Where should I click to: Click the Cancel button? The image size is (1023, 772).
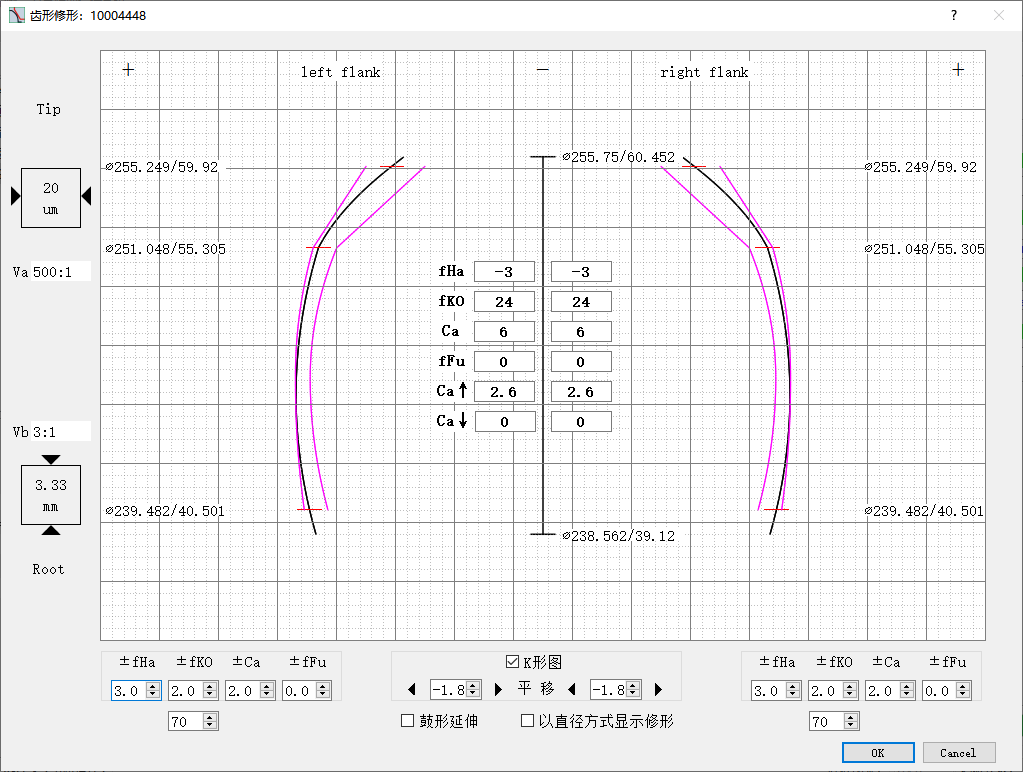pos(958,752)
